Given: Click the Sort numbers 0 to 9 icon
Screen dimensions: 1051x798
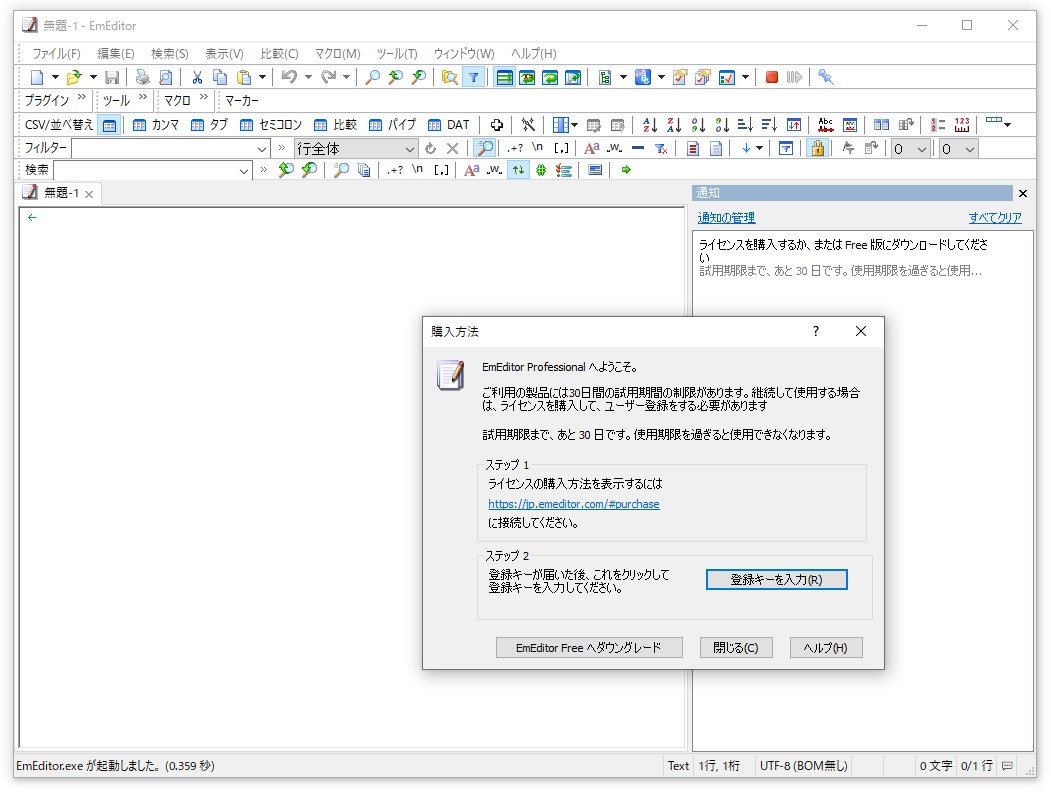Looking at the screenshot, I should click(698, 125).
